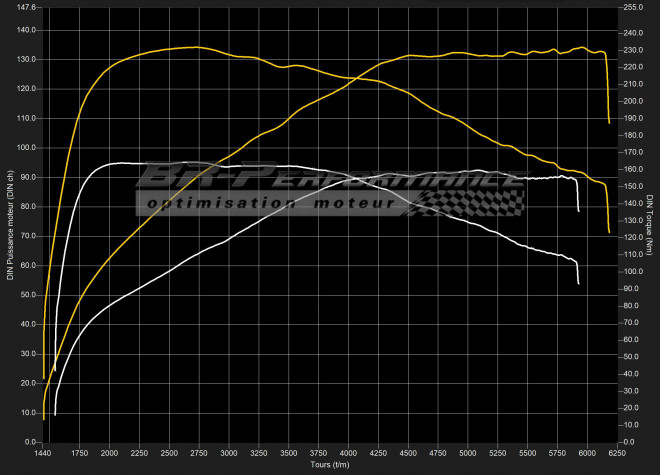Click the 4500 tick label on the RPM axis
This screenshot has width=660, height=475.
click(408, 453)
